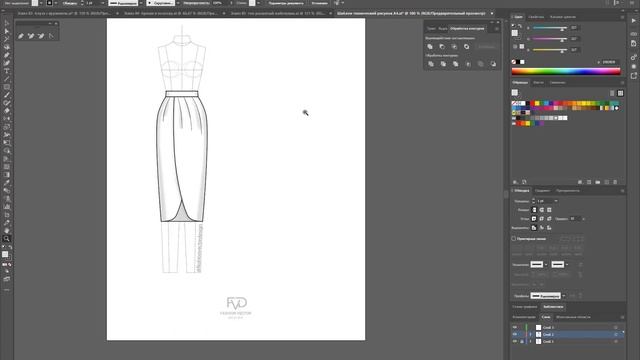Image resolution: width=640 pixels, height=360 pixels.
Task: Select the Eyedropper tool
Action: pyautogui.click(x=7, y=182)
